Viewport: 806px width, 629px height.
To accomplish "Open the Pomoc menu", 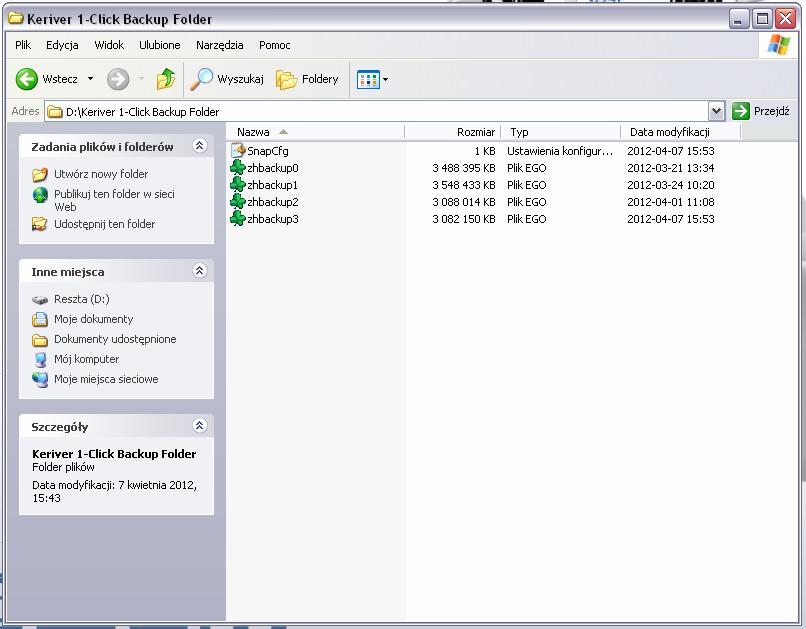I will tap(274, 45).
